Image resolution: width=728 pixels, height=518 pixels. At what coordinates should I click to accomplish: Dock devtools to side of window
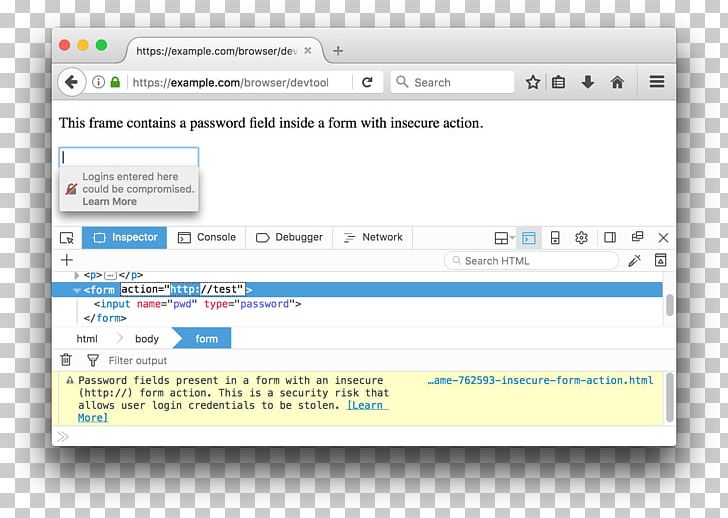[610, 238]
